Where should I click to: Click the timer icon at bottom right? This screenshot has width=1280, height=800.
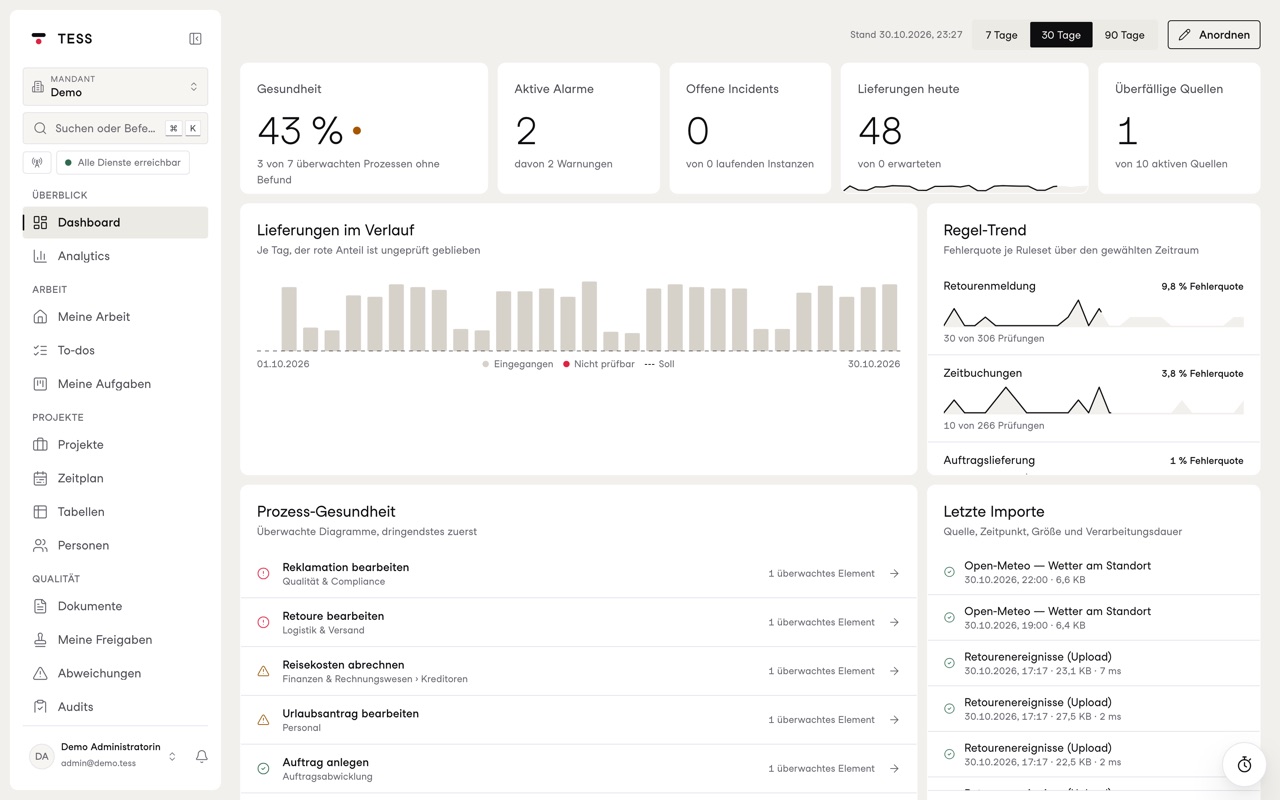click(1244, 765)
